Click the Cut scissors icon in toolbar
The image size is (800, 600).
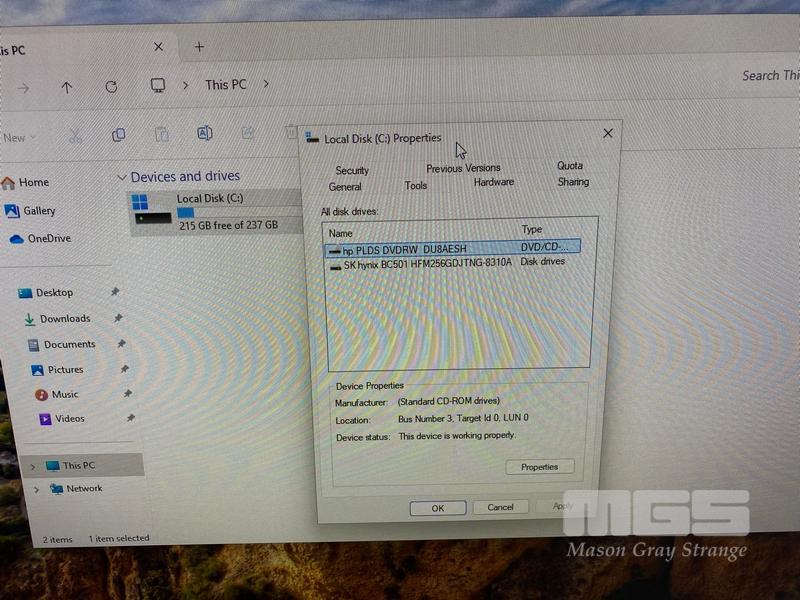76,135
